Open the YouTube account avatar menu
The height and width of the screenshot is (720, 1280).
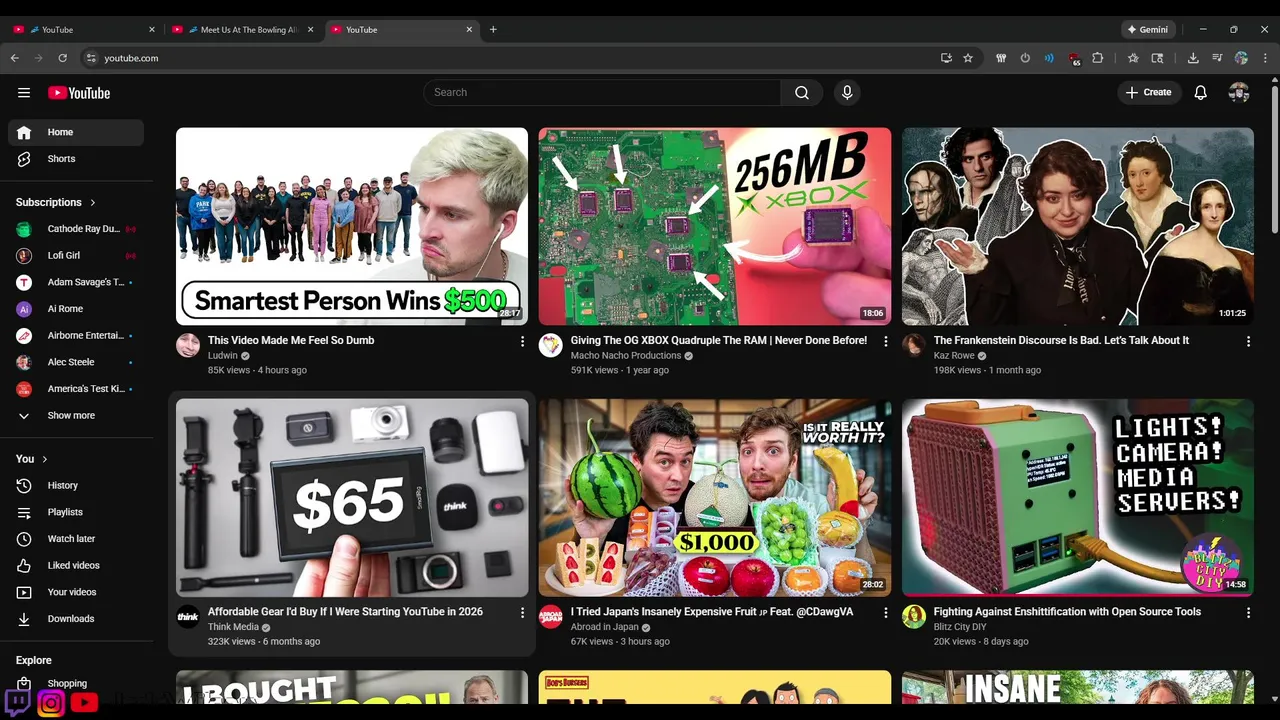tap(1239, 93)
